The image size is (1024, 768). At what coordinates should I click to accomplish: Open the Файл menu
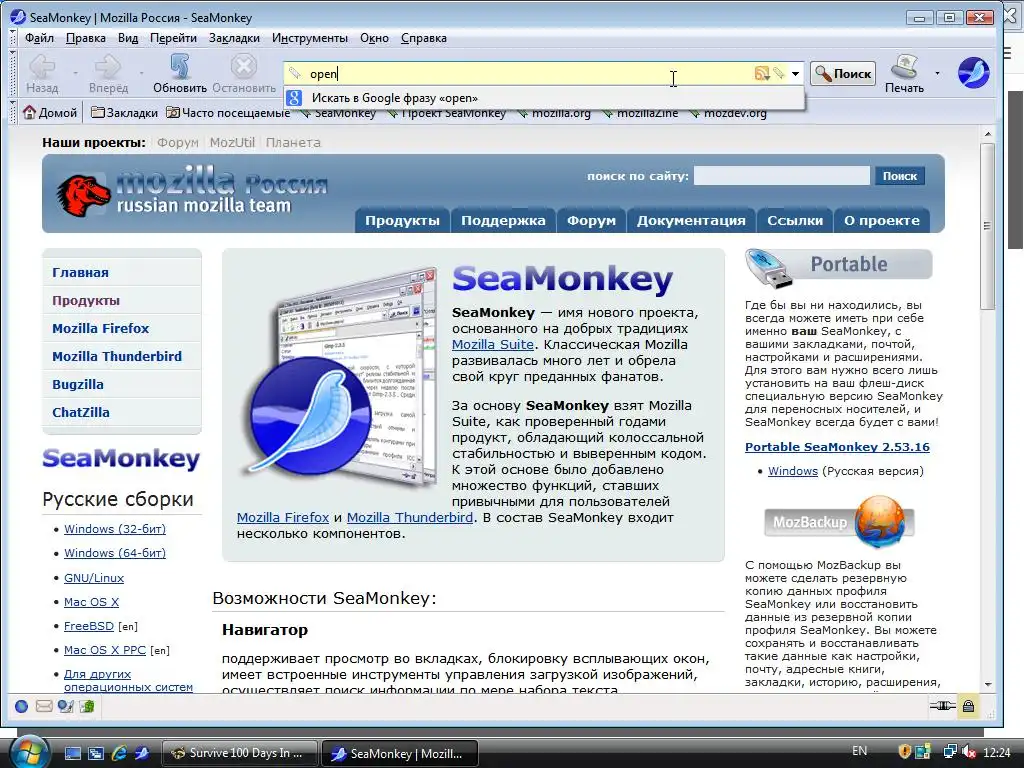pos(39,38)
